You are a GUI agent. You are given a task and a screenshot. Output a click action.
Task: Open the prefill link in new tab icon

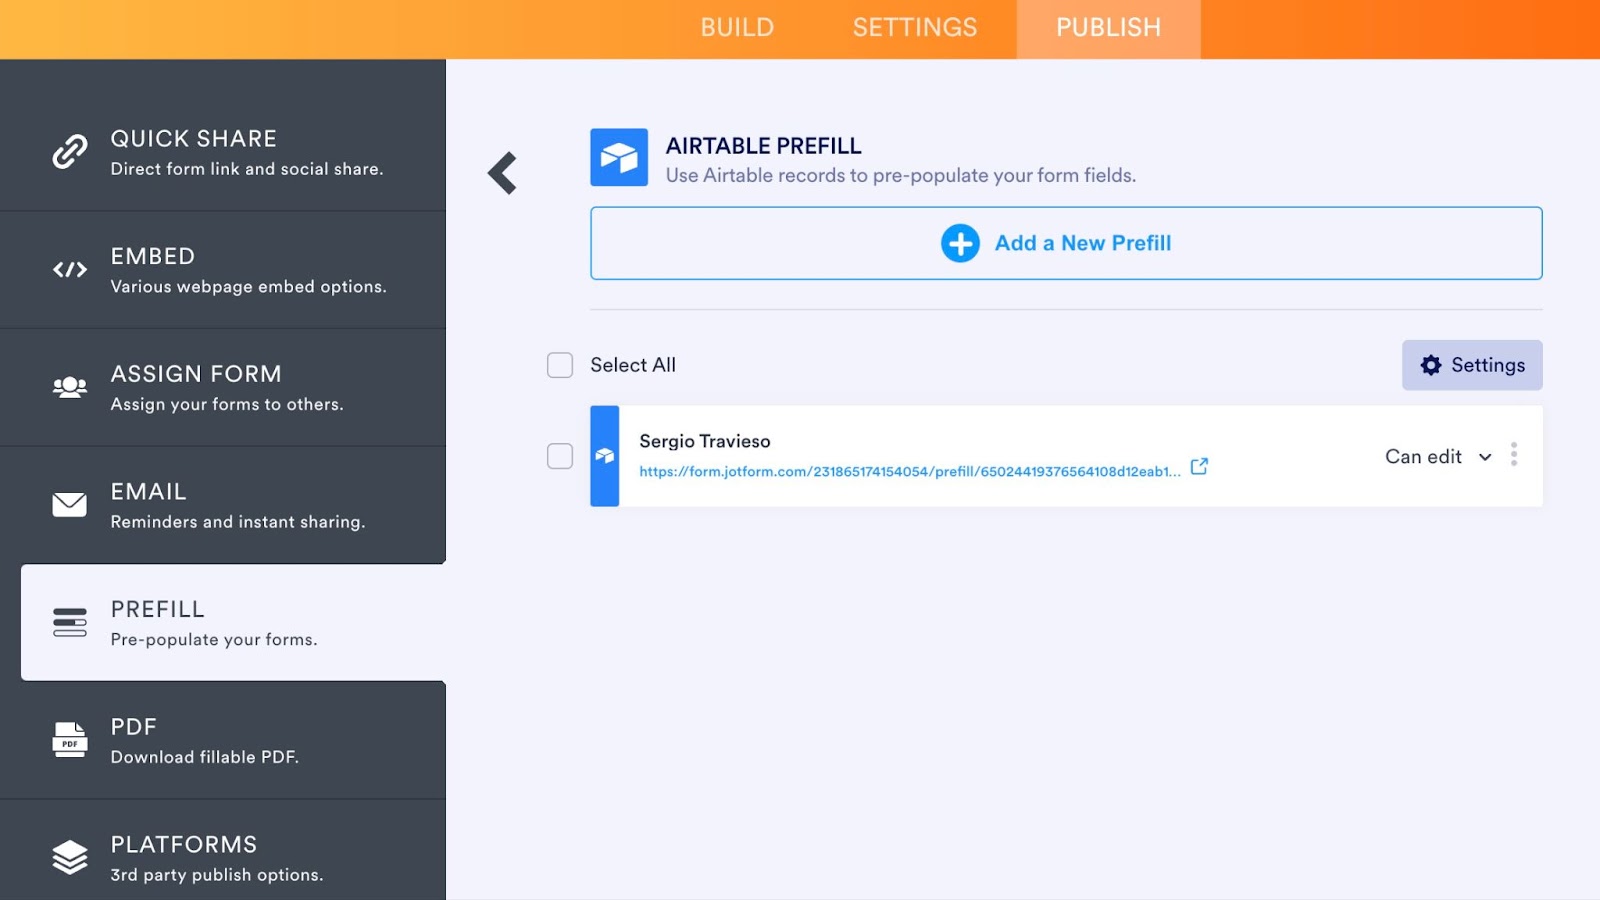click(x=1199, y=466)
